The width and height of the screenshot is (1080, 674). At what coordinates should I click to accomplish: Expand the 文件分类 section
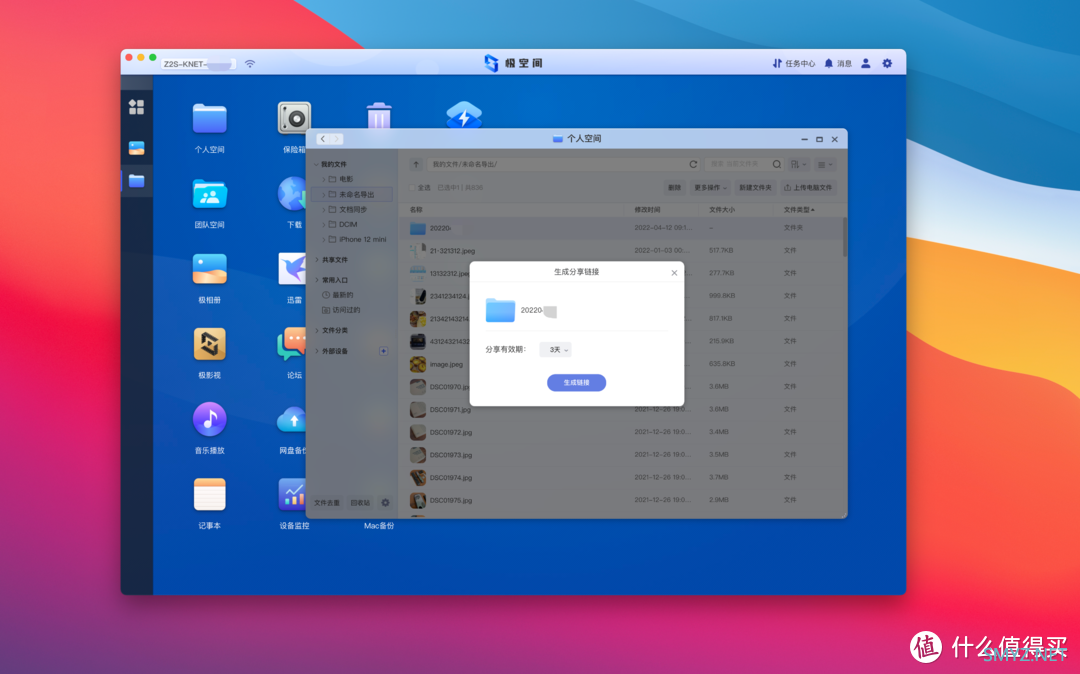tap(317, 330)
